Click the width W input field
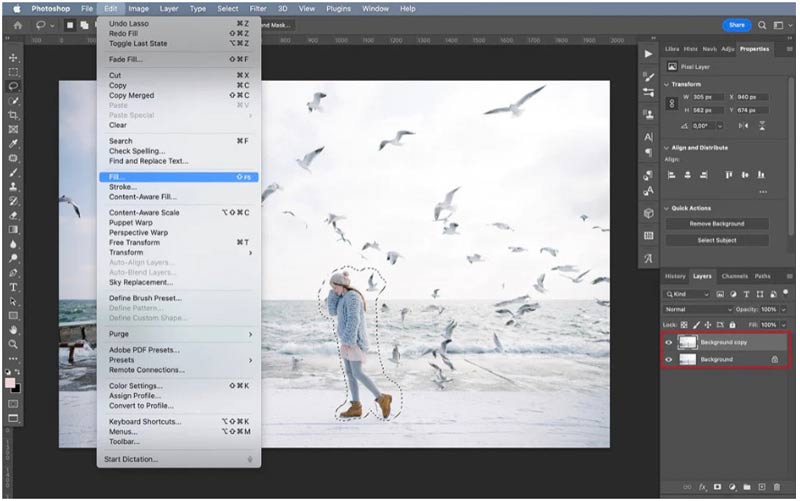This screenshot has width=800, height=501. (707, 97)
